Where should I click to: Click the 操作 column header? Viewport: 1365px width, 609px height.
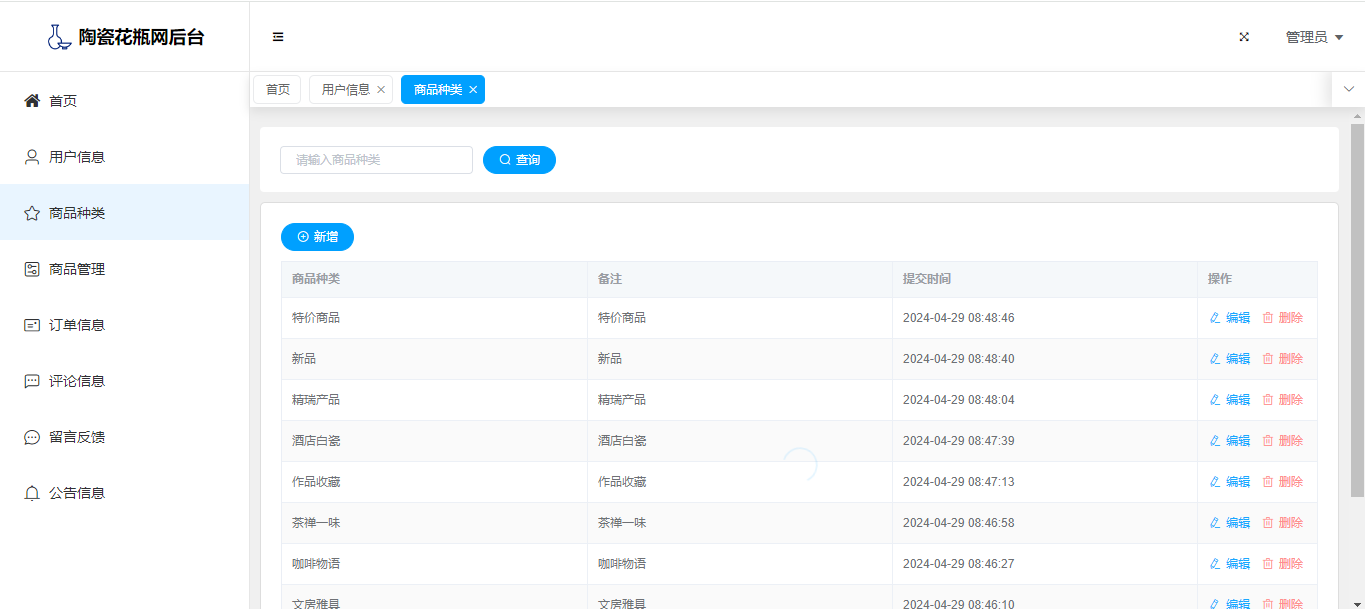(x=1257, y=279)
